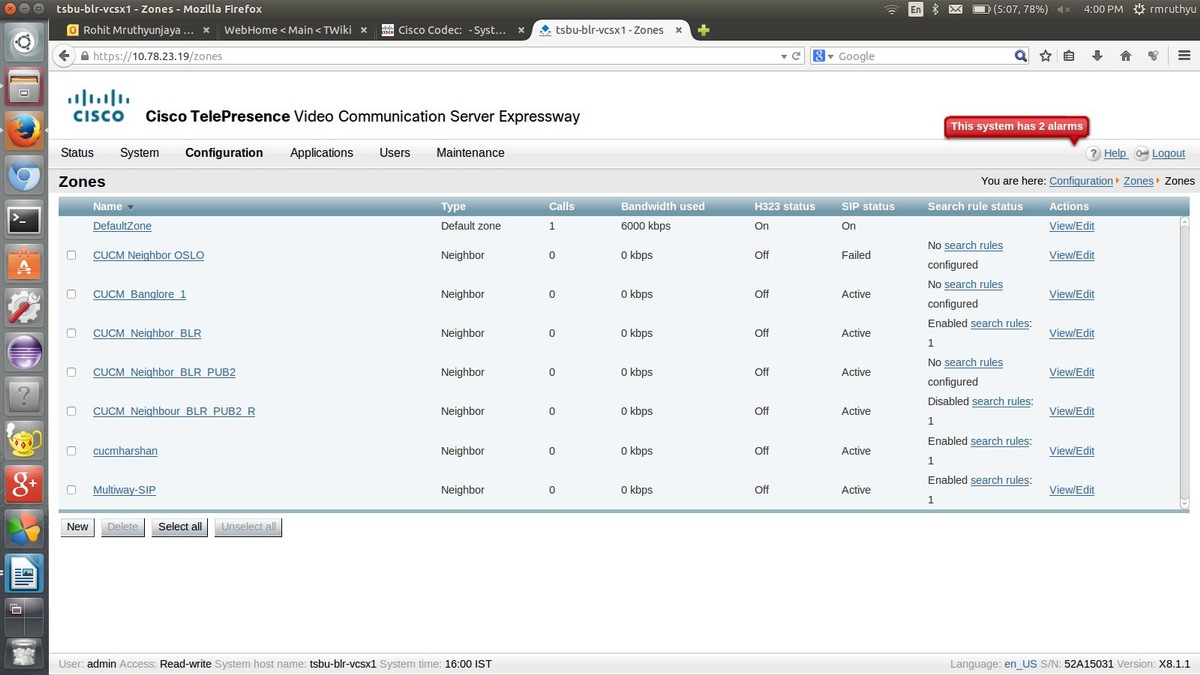Go to Firefox home page icon
The image size is (1200, 675).
point(1125,56)
